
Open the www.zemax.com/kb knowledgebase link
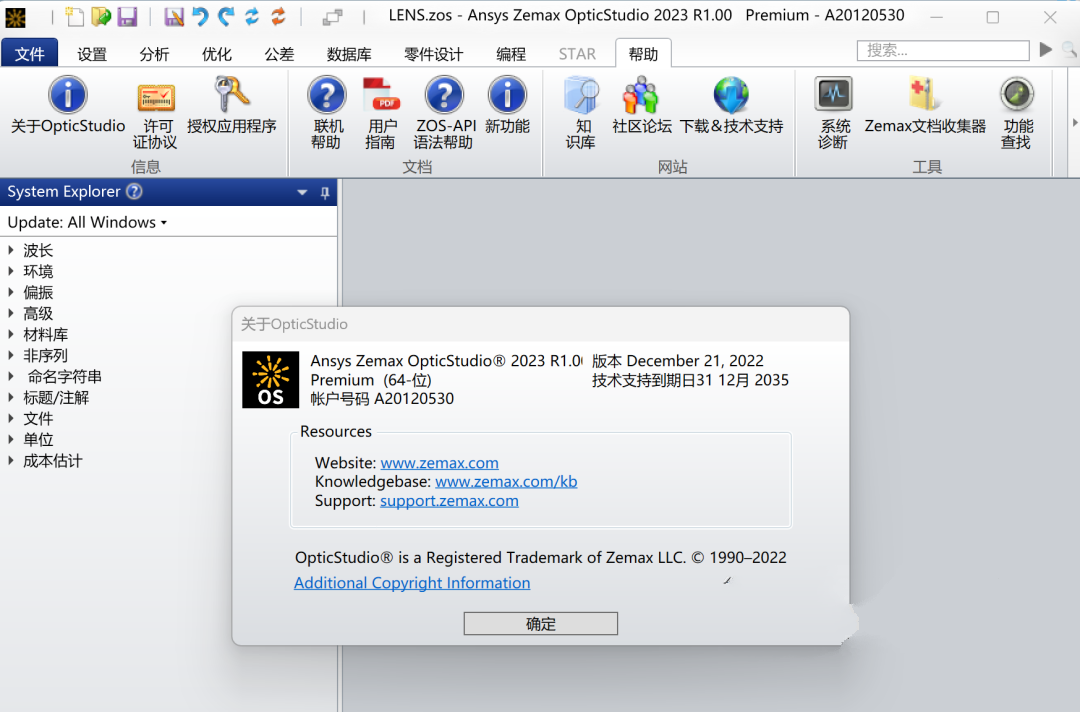[506, 481]
